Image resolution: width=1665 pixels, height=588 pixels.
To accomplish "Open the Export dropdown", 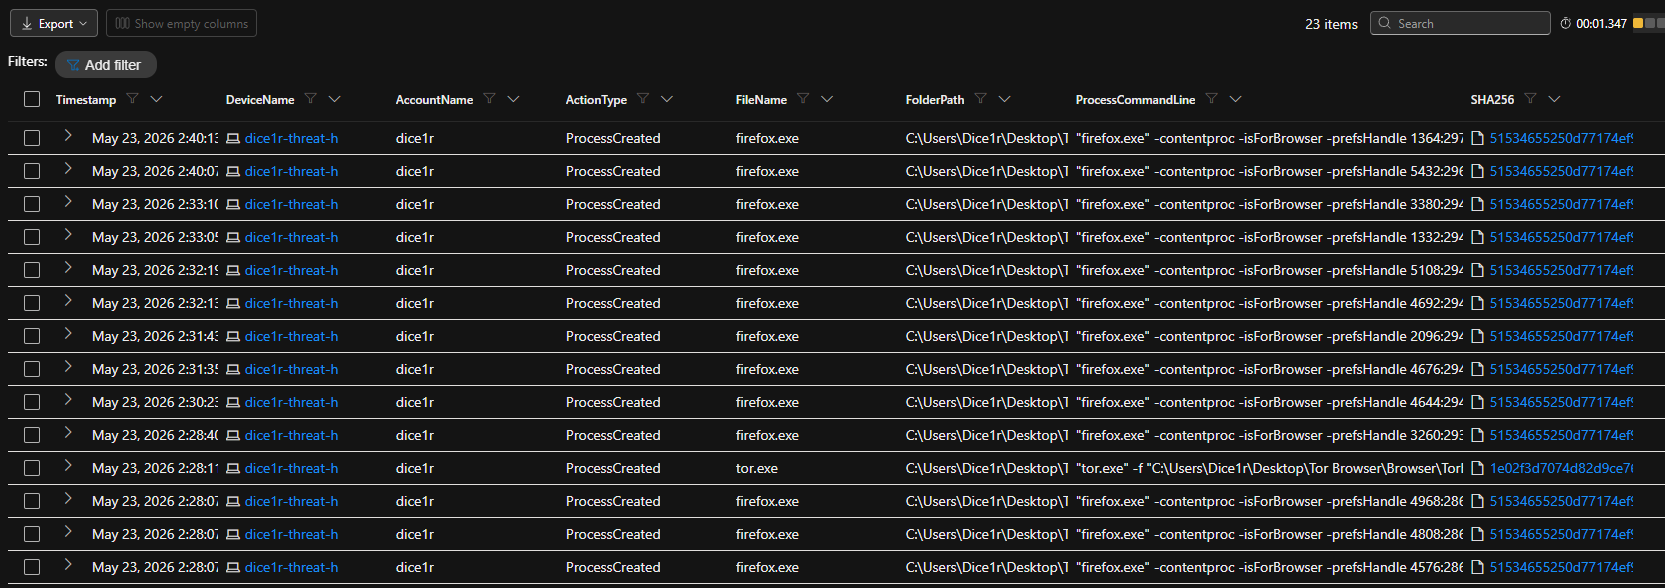I will pos(54,23).
